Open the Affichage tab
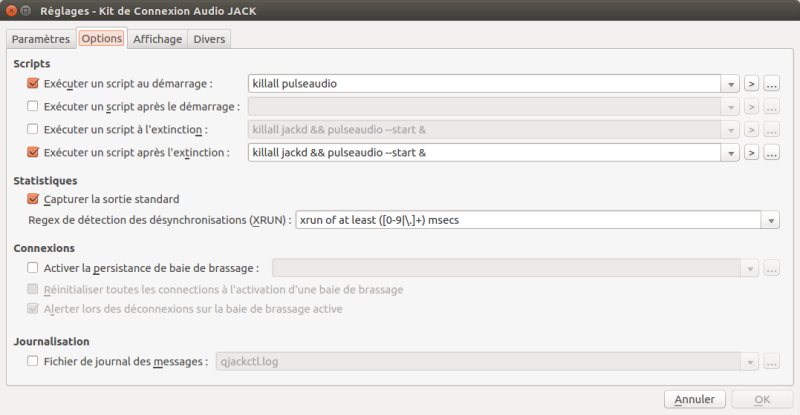The width and height of the screenshot is (800, 415). [158, 39]
